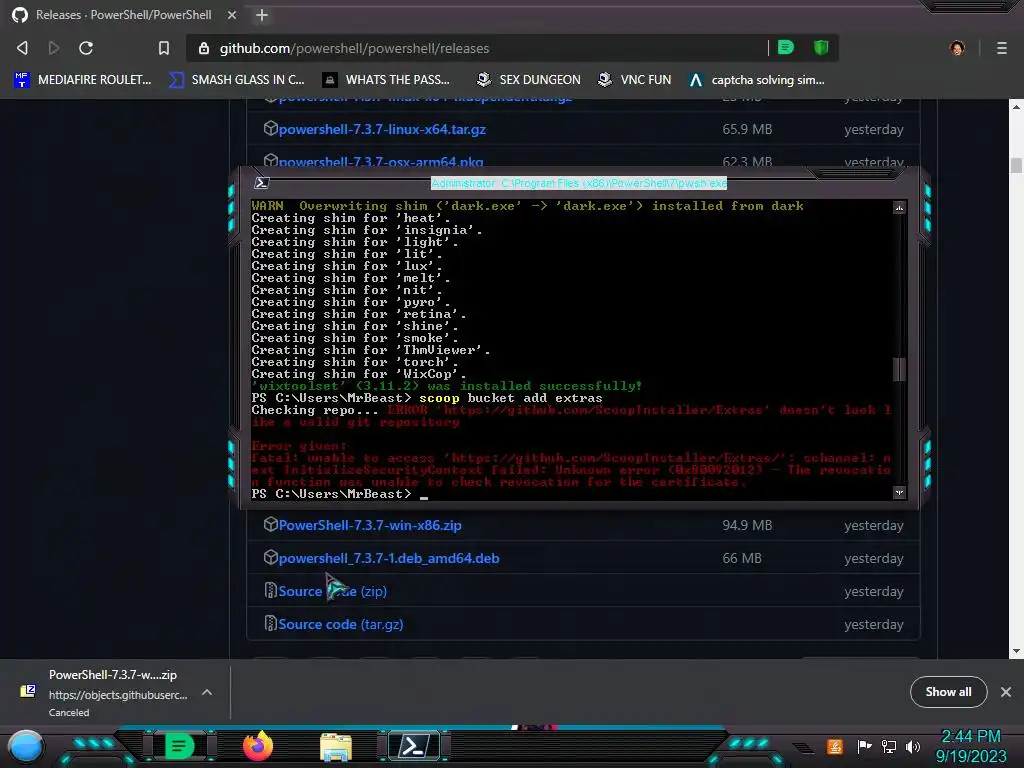The height and width of the screenshot is (768, 1024).
Task: Select the Releases PowerShell/PowerShell tab
Action: click(124, 15)
